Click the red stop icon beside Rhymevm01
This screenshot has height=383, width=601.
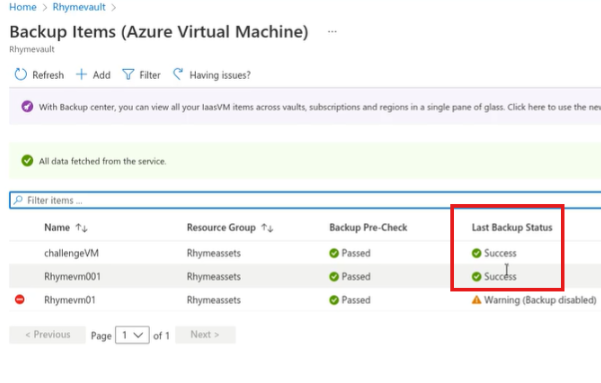click(x=20, y=299)
